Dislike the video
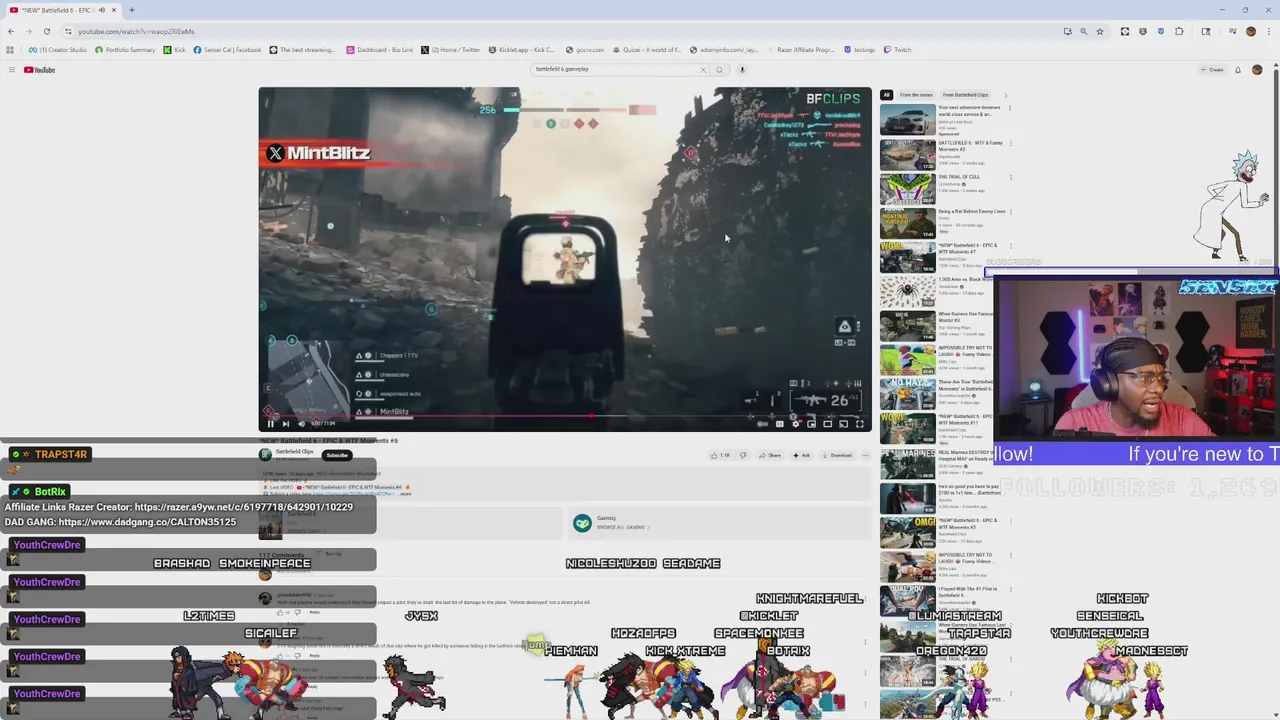The height and width of the screenshot is (720, 1280). coord(742,455)
